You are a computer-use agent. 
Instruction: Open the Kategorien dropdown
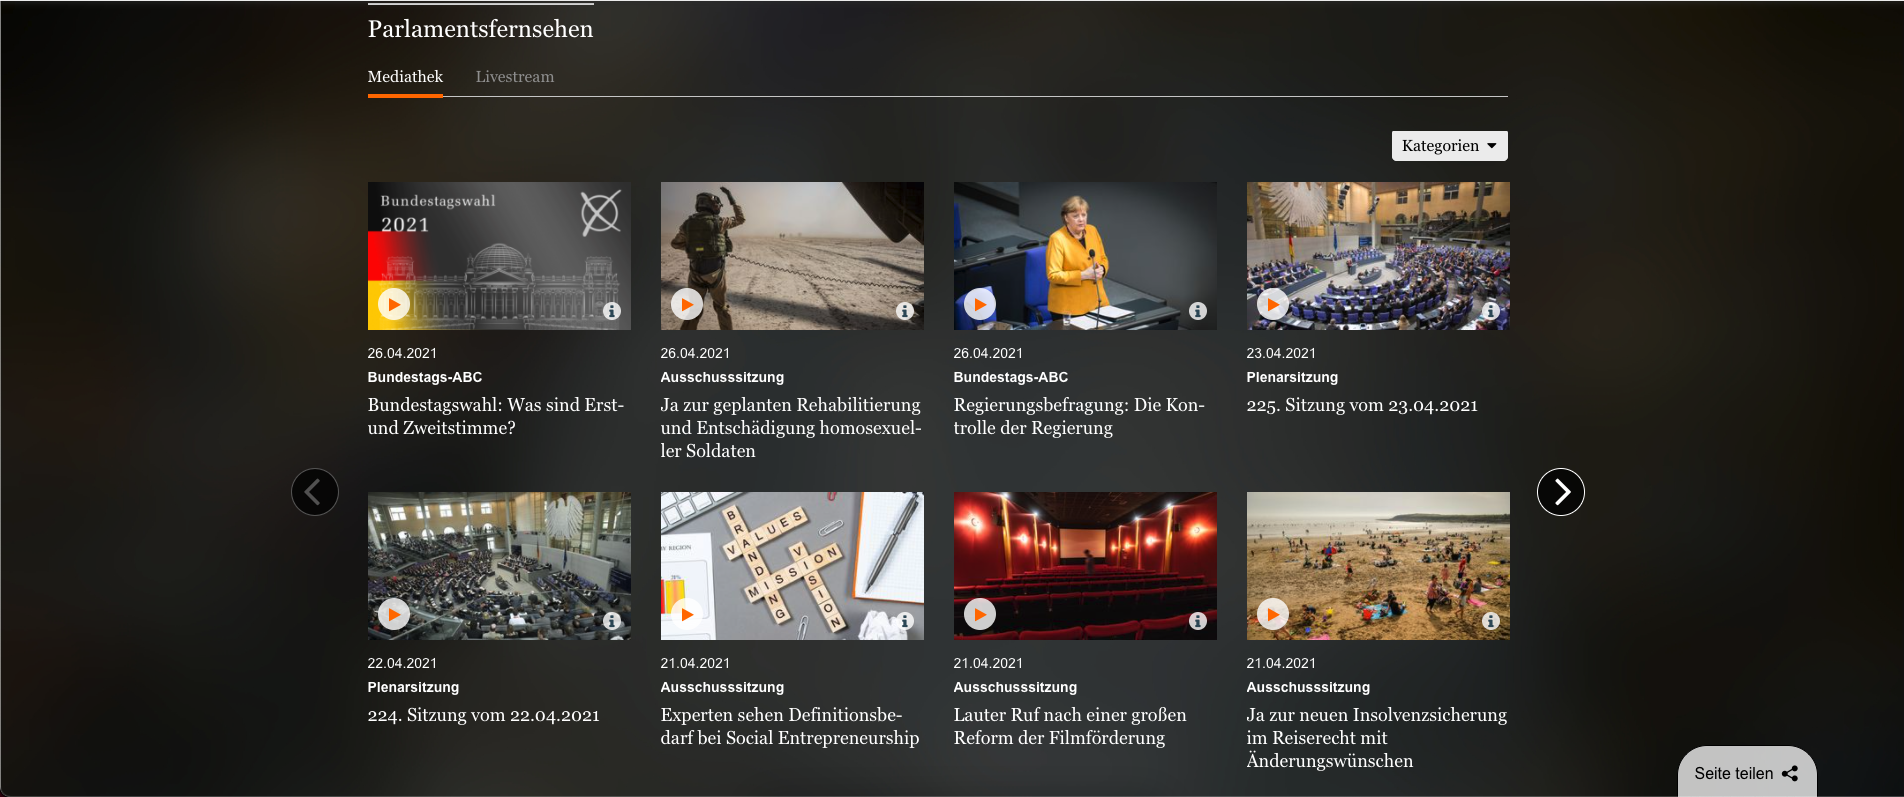[1449, 146]
